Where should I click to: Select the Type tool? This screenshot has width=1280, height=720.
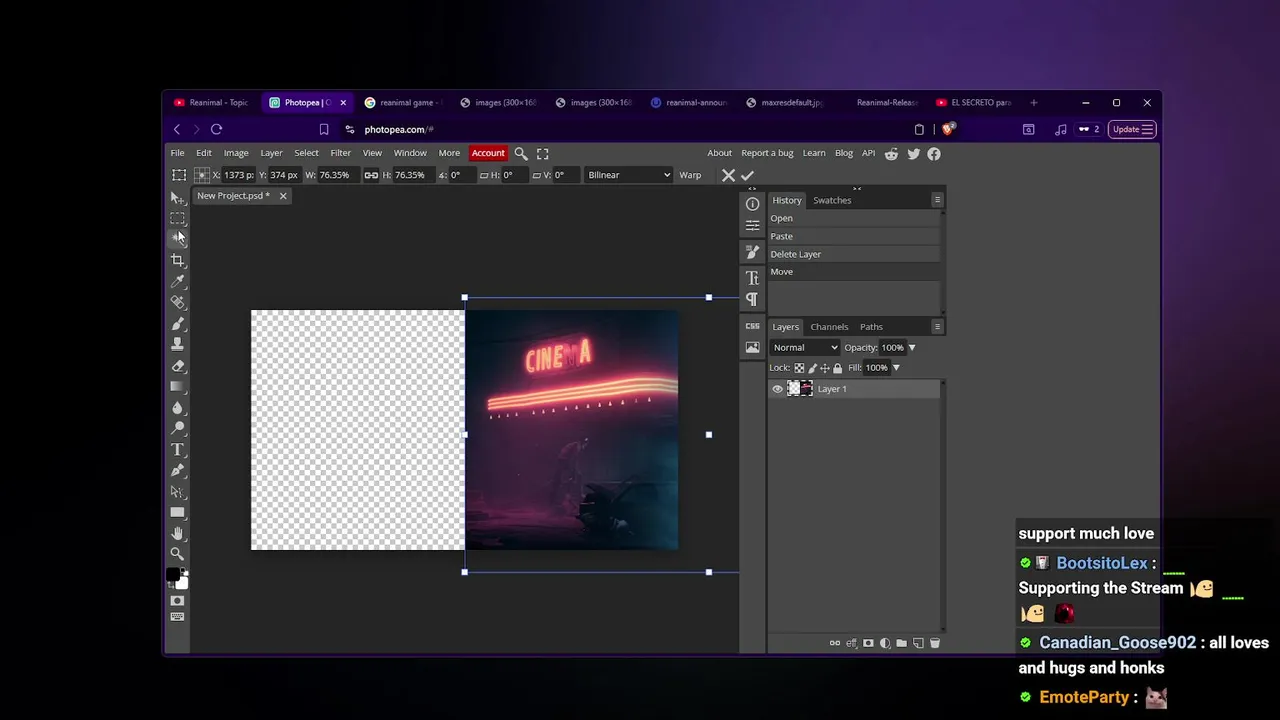pyautogui.click(x=177, y=449)
